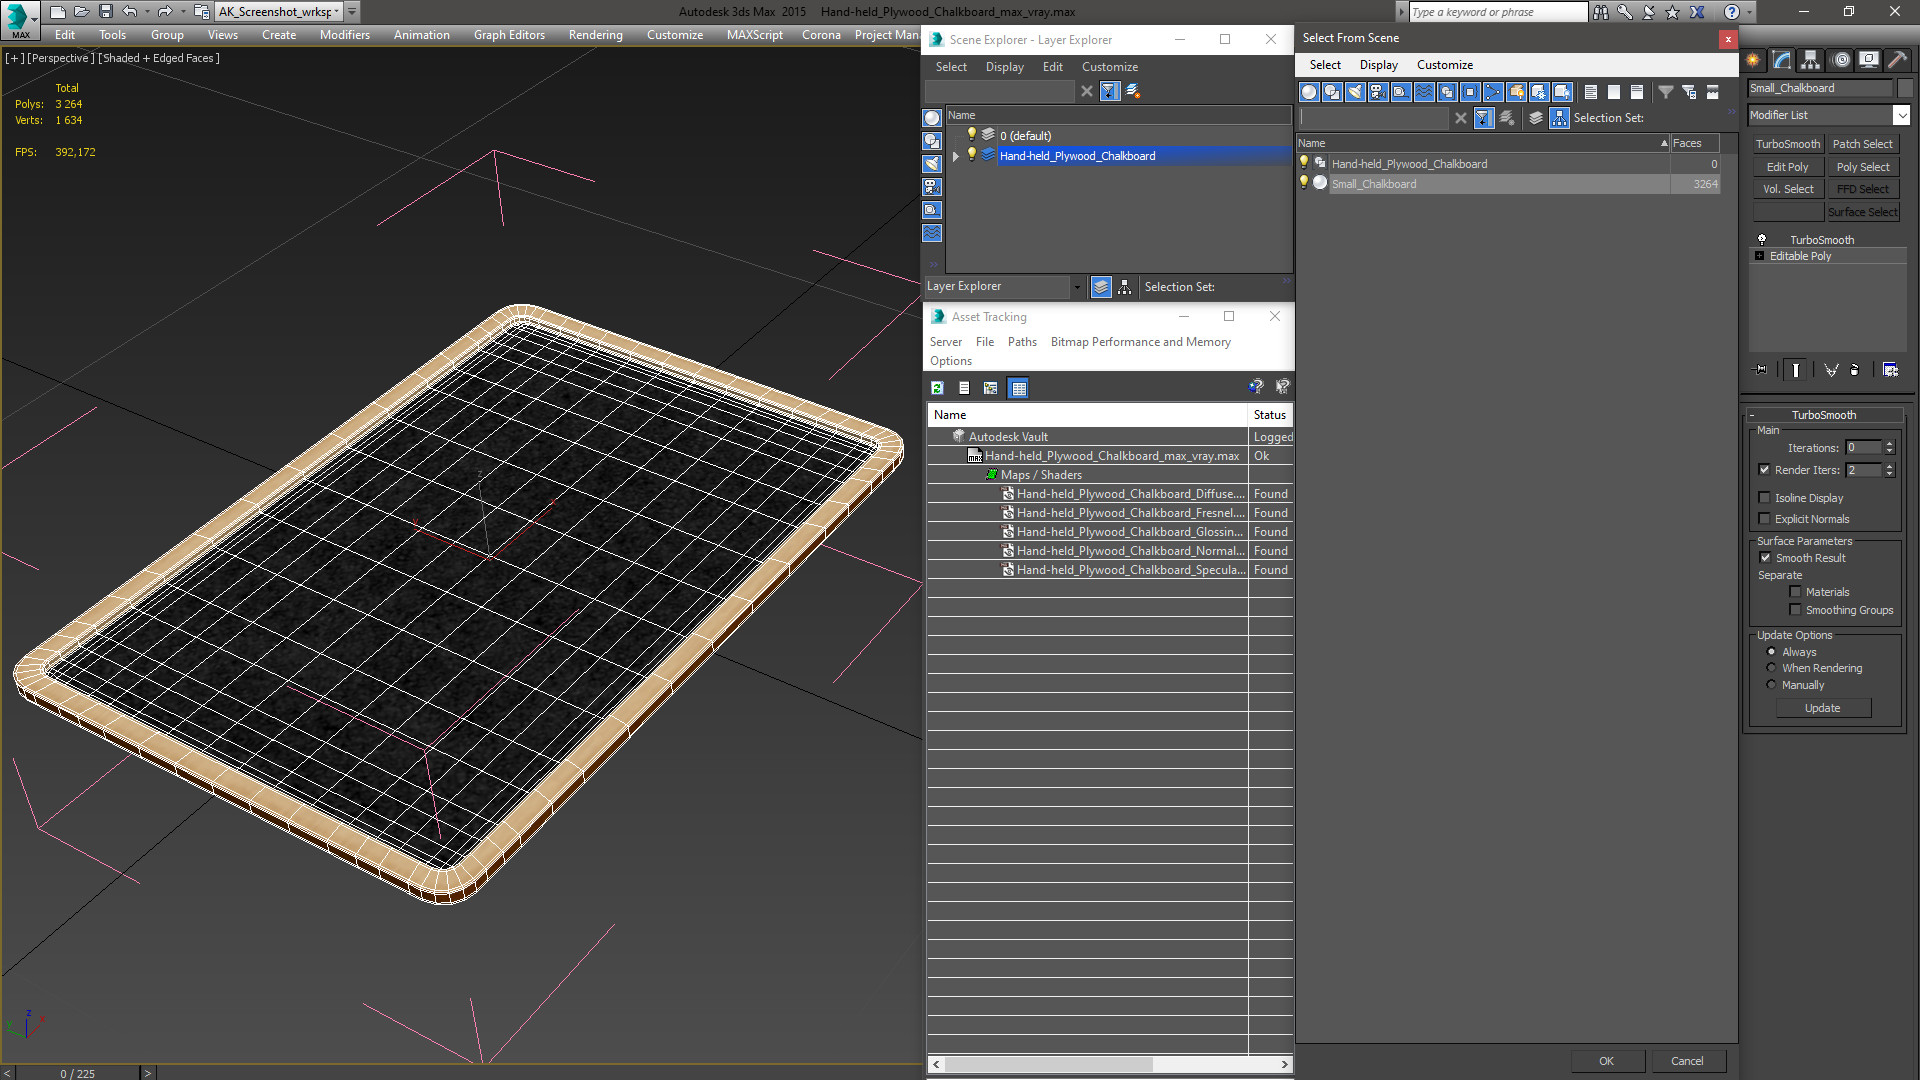Open Layer Explorer dropdown arrow
This screenshot has width=1920, height=1080.
tap(1077, 287)
